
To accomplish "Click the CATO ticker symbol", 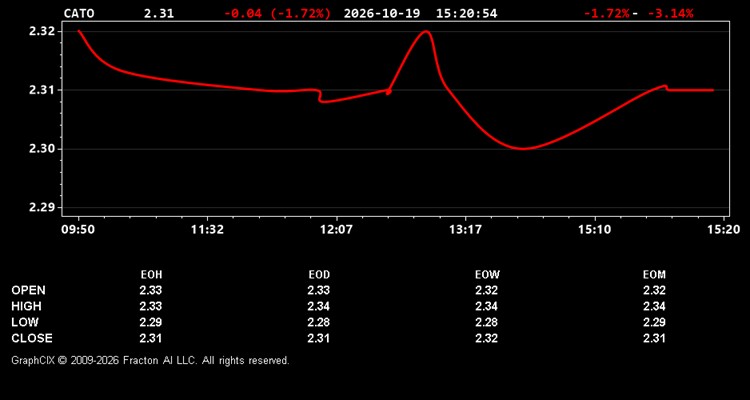I will coord(79,13).
